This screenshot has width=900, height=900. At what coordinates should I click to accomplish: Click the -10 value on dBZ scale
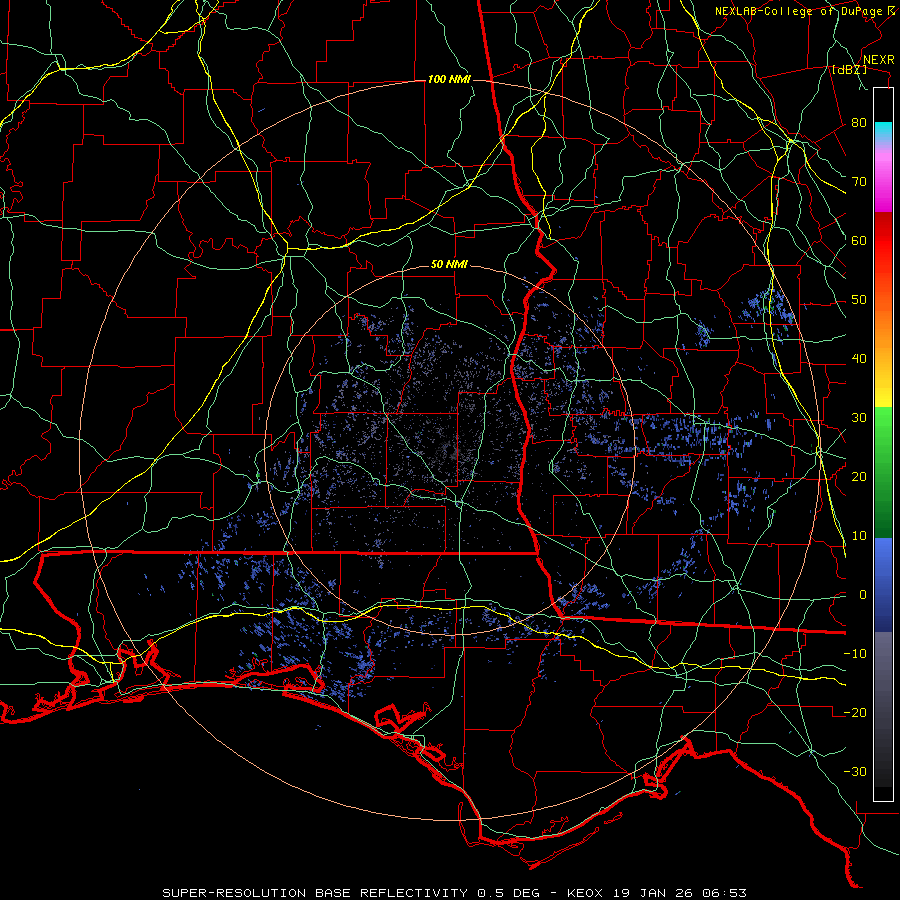click(855, 654)
